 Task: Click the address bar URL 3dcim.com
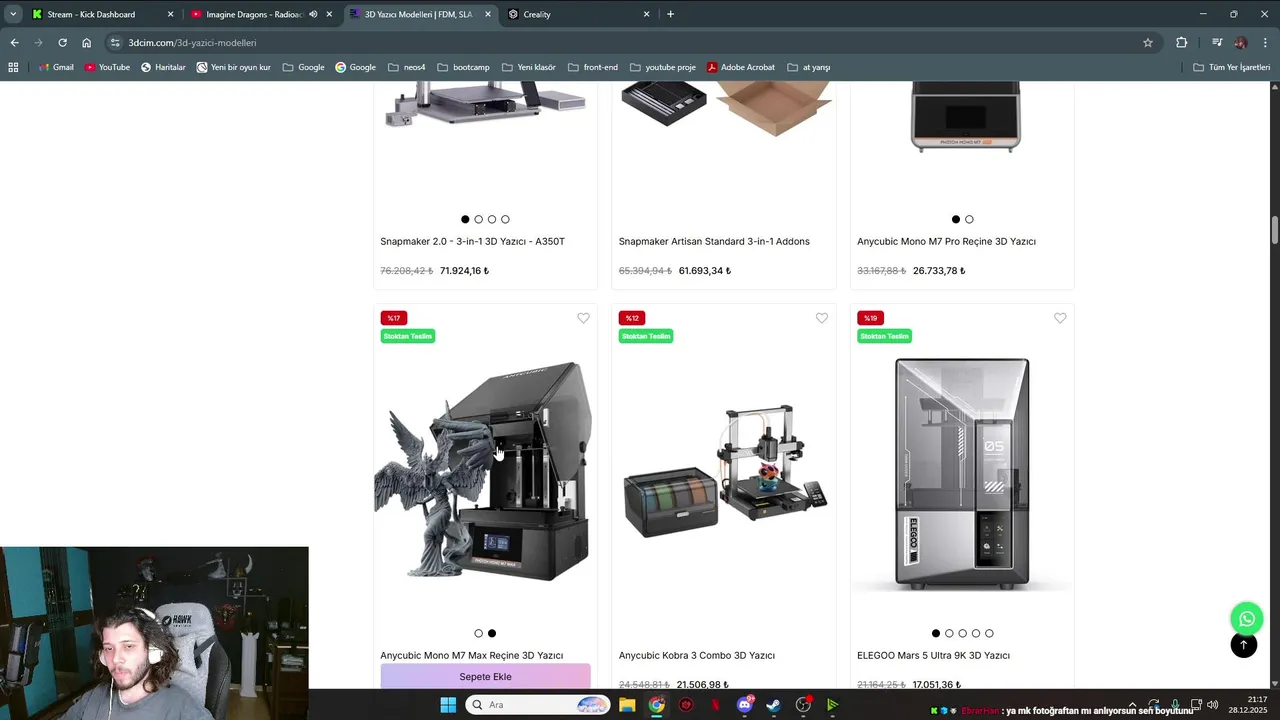[192, 43]
